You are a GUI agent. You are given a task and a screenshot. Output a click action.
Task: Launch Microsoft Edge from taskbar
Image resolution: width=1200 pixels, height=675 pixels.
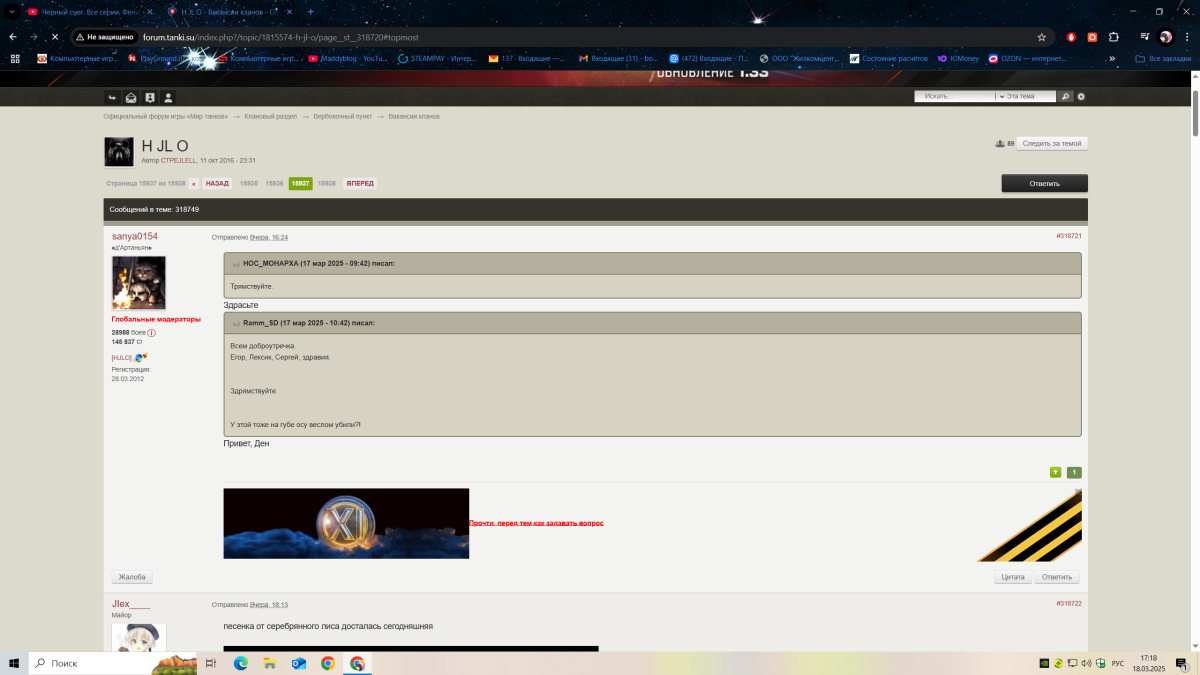tap(240, 663)
